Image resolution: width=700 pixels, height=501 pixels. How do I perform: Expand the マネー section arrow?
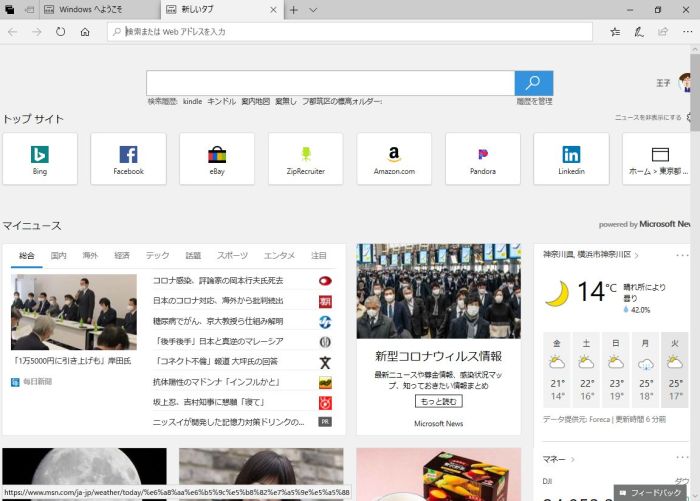tap(573, 459)
